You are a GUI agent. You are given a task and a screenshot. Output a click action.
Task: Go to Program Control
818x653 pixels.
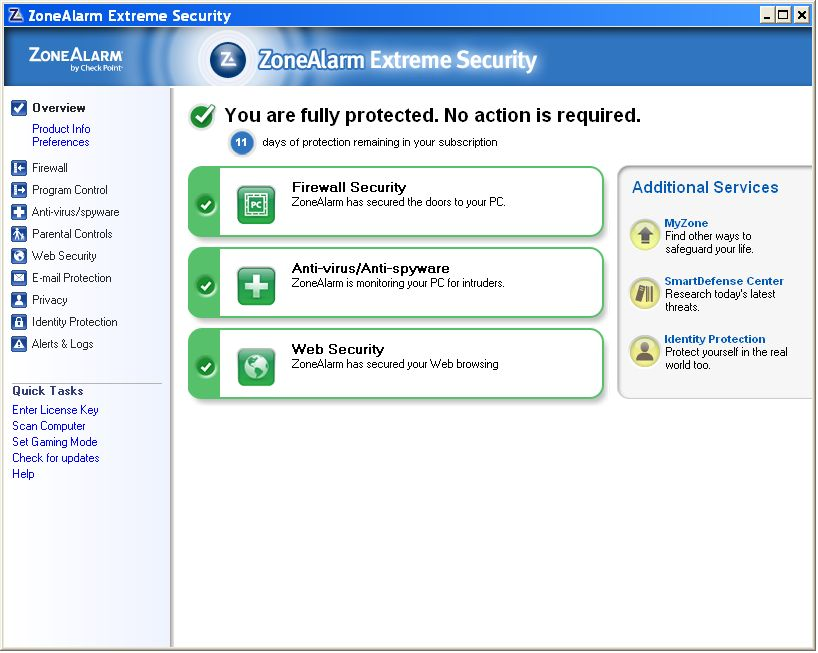[70, 190]
